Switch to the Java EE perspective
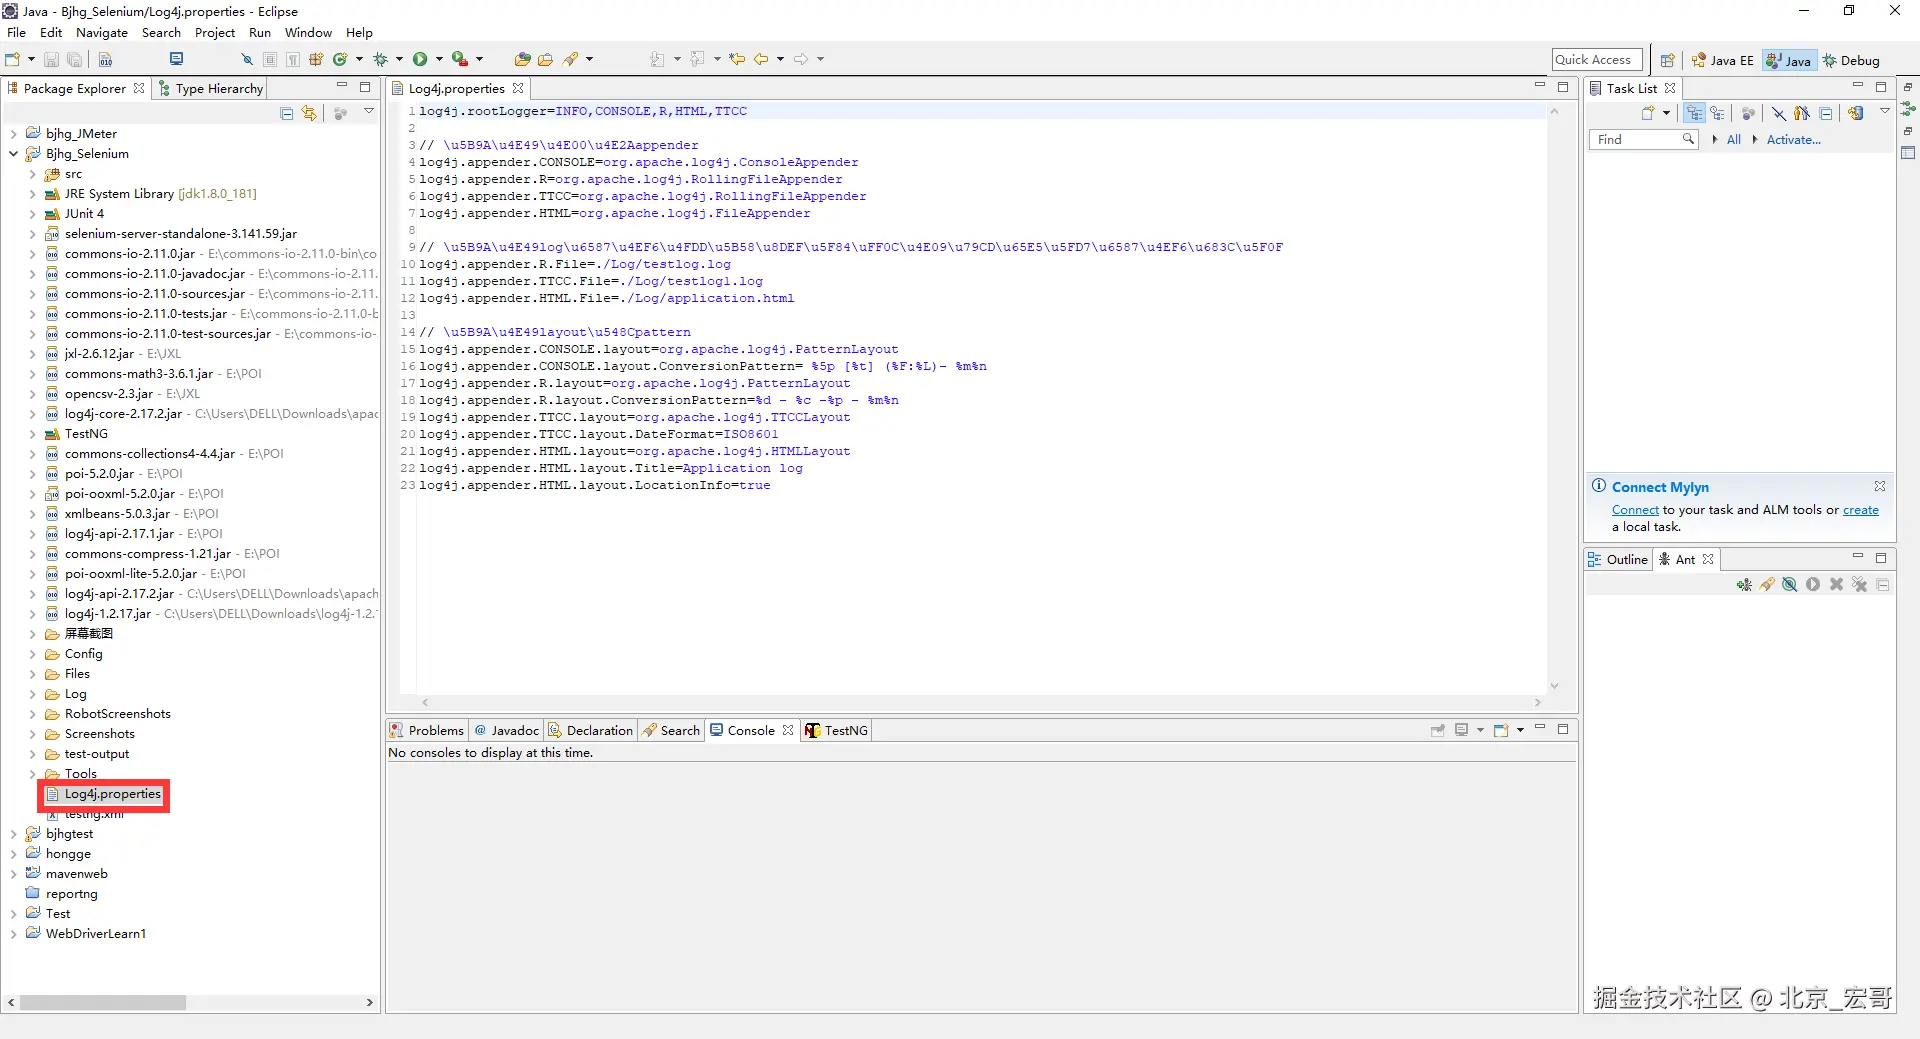This screenshot has height=1039, width=1920. tap(1722, 60)
